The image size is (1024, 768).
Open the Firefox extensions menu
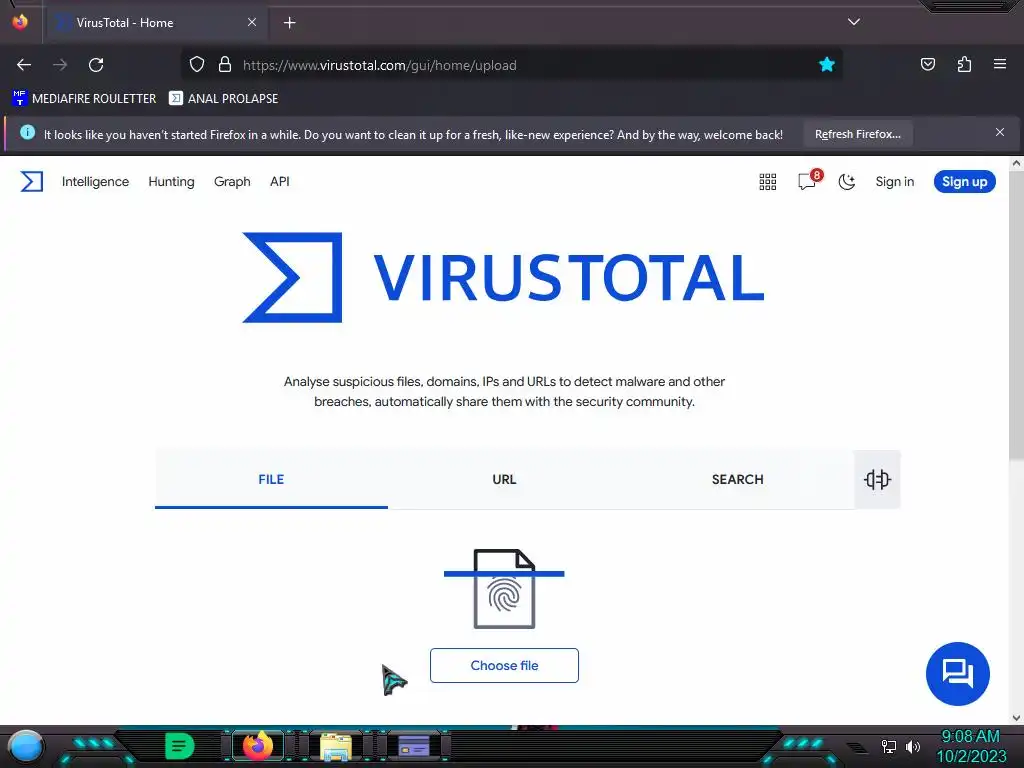point(964,64)
